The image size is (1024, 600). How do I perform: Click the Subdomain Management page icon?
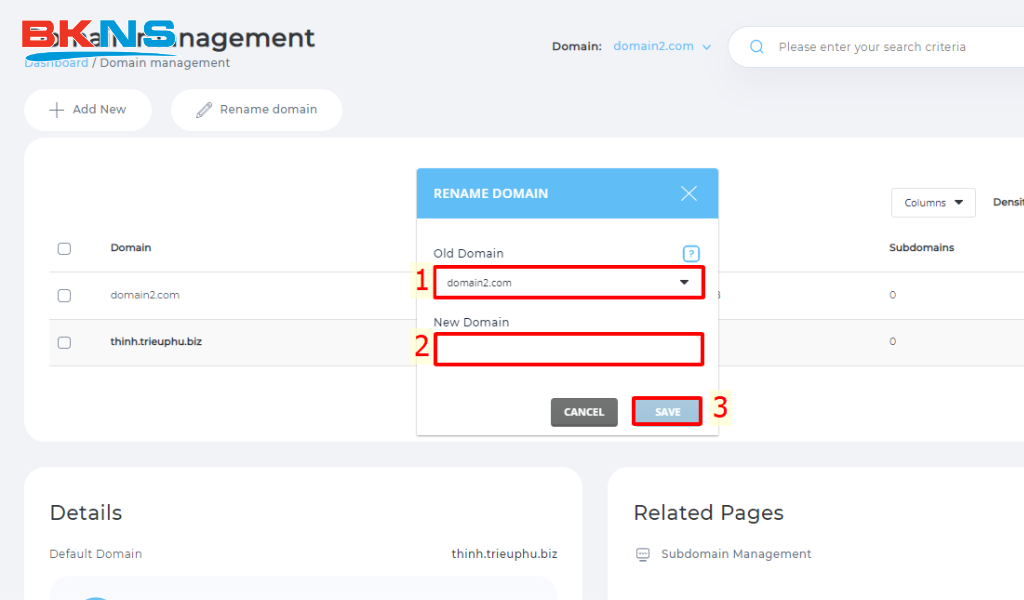[x=643, y=554]
